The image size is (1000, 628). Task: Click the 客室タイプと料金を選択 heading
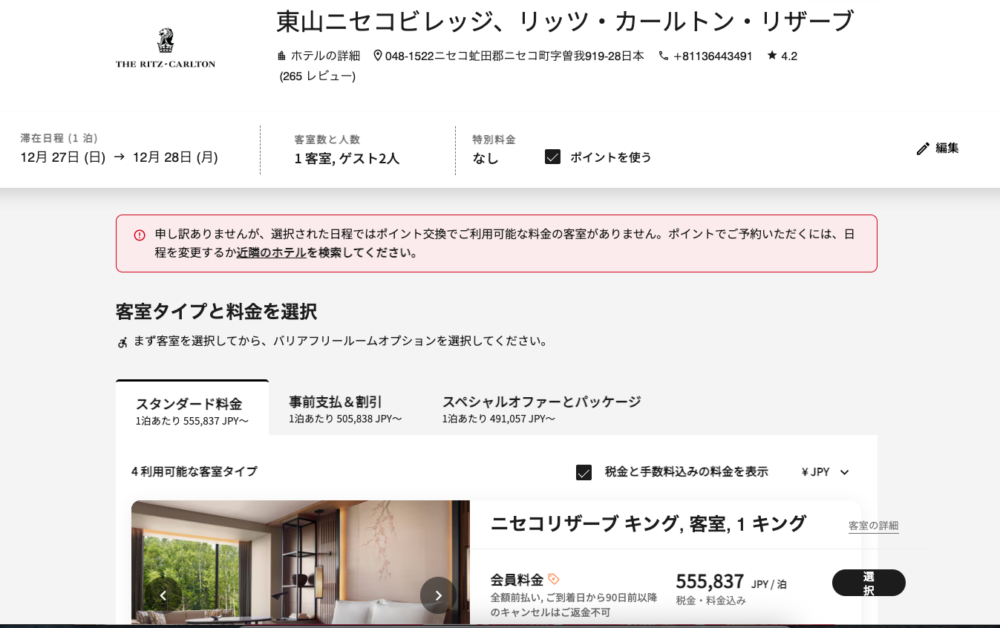216,312
